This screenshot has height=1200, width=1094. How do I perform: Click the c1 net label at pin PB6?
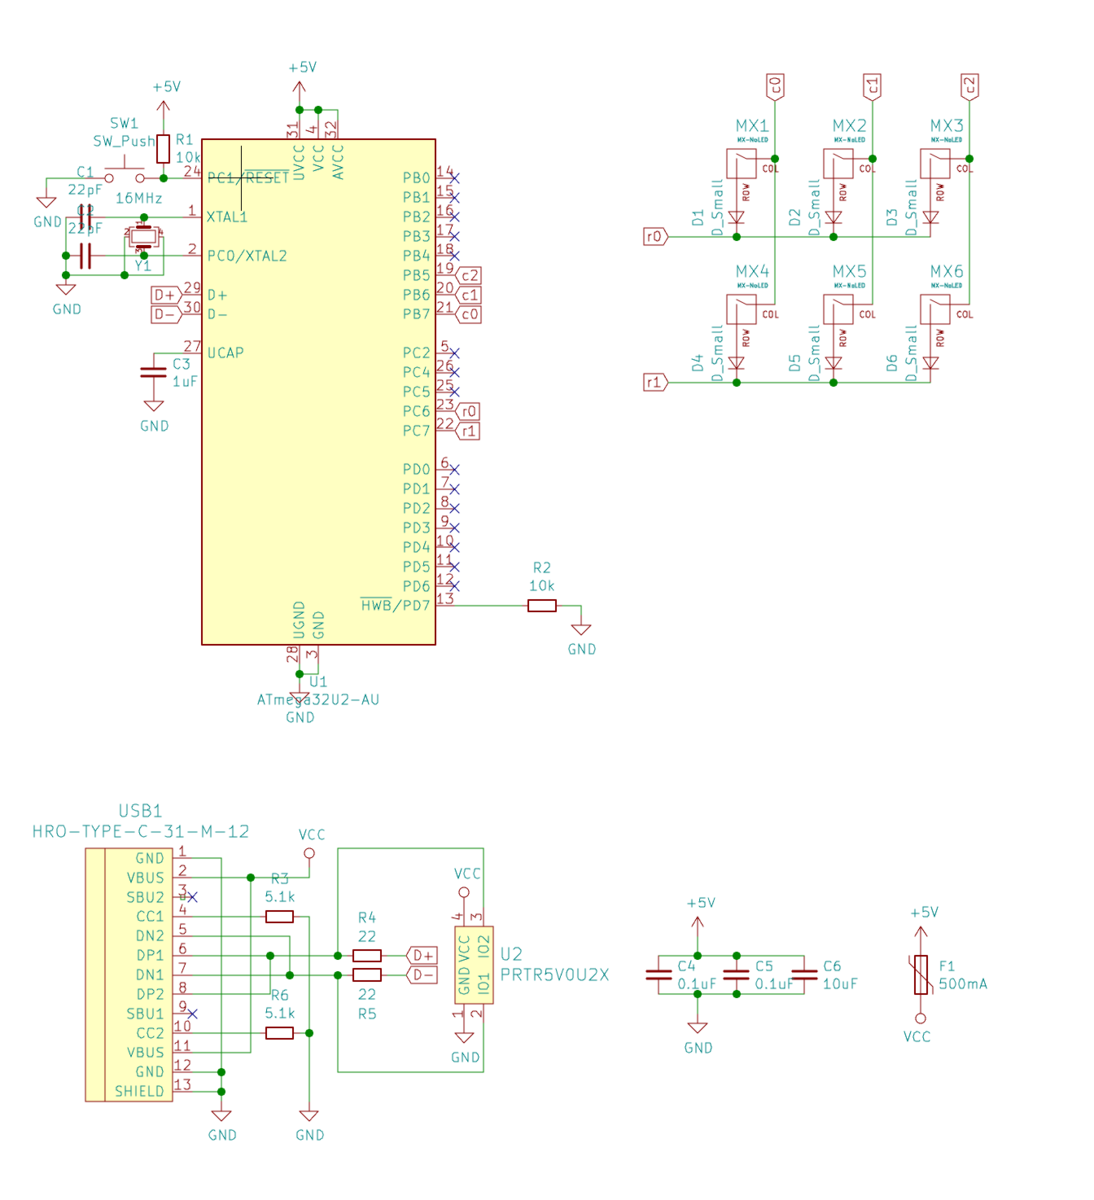469,294
